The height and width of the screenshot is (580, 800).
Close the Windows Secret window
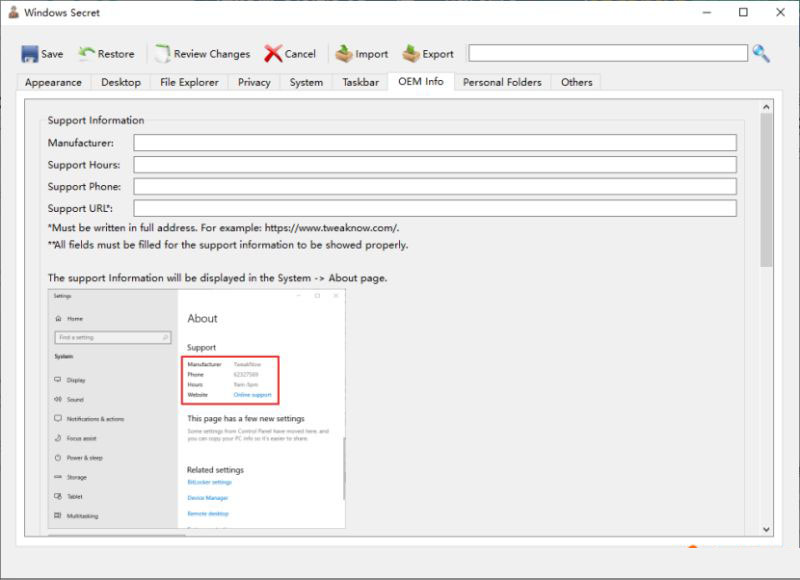point(781,12)
